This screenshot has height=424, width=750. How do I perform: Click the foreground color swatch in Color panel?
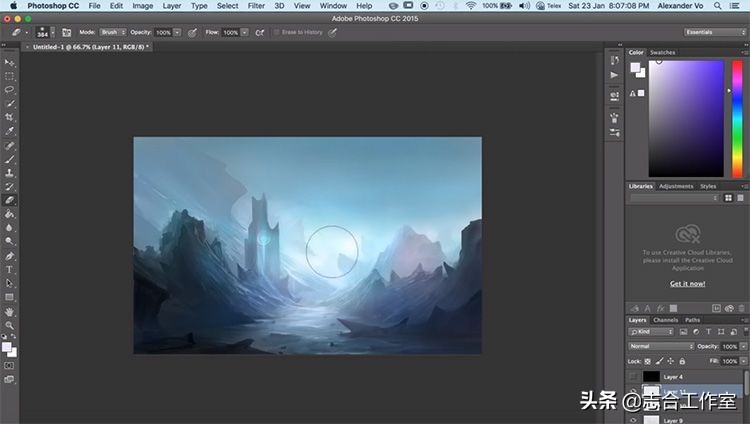(x=635, y=68)
